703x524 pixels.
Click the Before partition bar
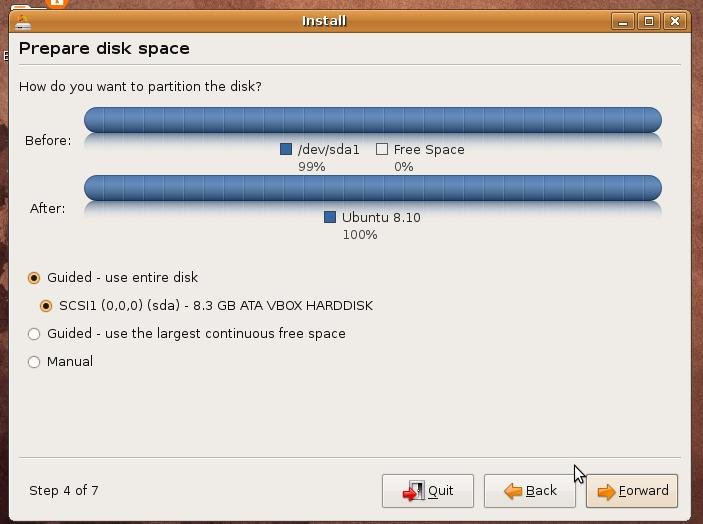pyautogui.click(x=372, y=120)
